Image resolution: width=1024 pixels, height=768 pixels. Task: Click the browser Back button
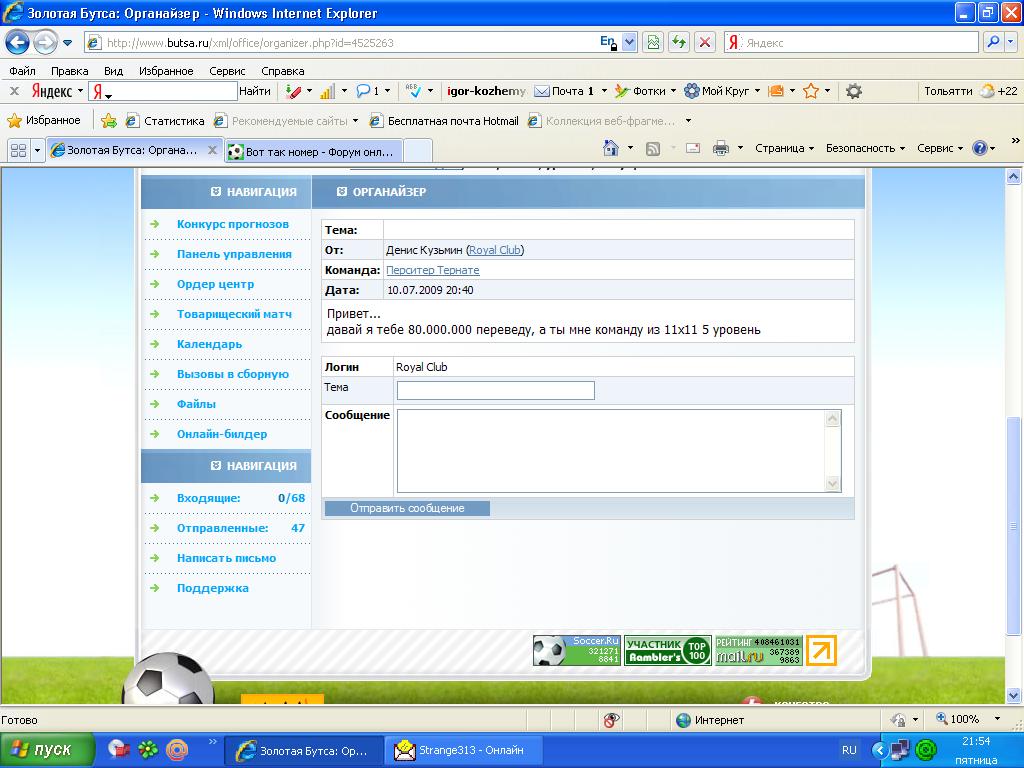[x=17, y=43]
